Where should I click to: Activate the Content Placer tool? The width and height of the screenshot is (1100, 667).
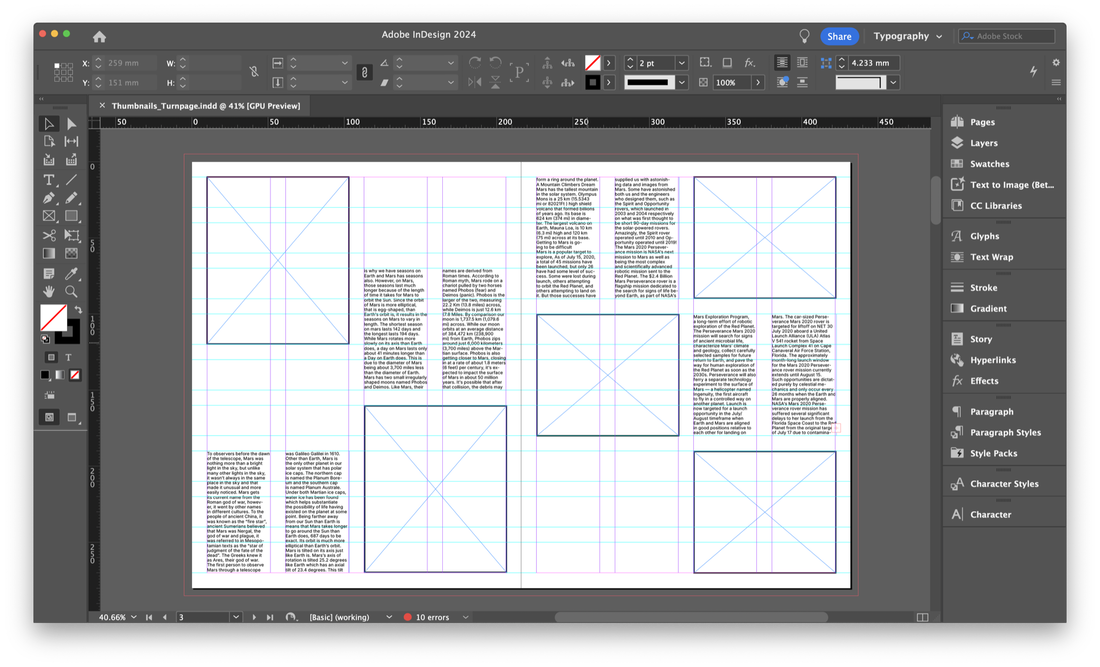point(72,160)
